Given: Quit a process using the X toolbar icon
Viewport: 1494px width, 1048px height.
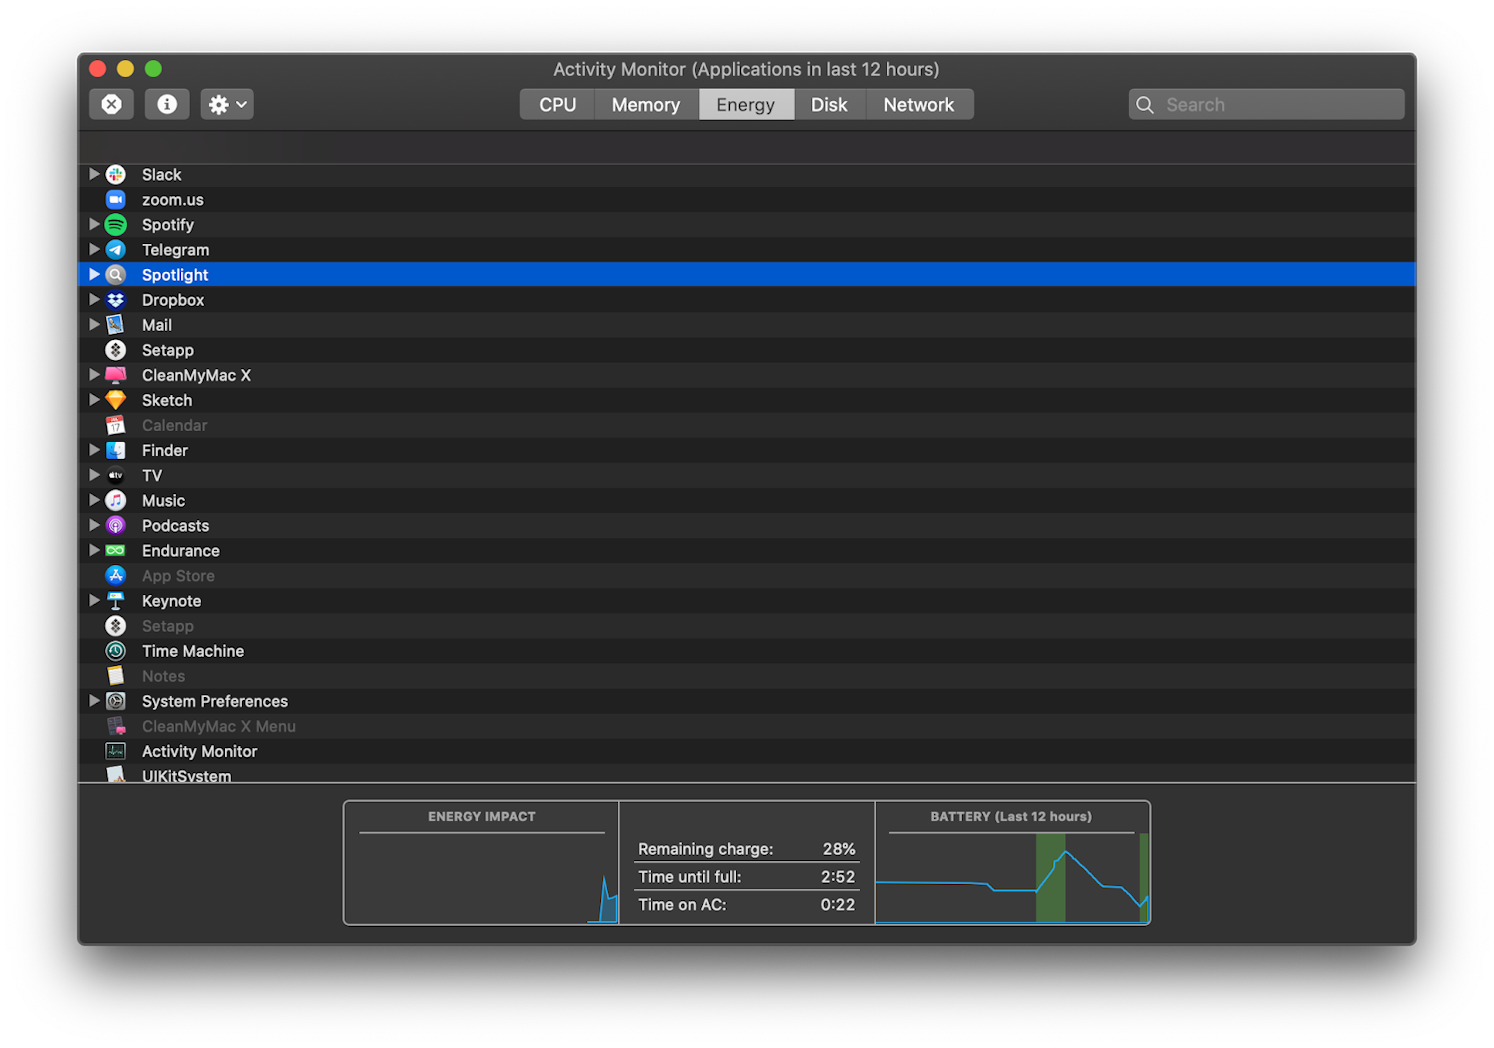Looking at the screenshot, I should (111, 103).
